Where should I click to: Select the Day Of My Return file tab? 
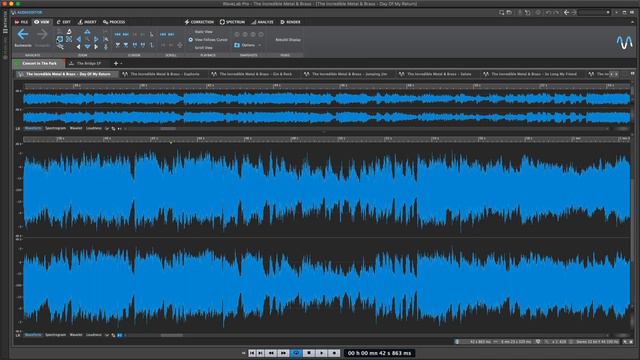tap(67, 74)
